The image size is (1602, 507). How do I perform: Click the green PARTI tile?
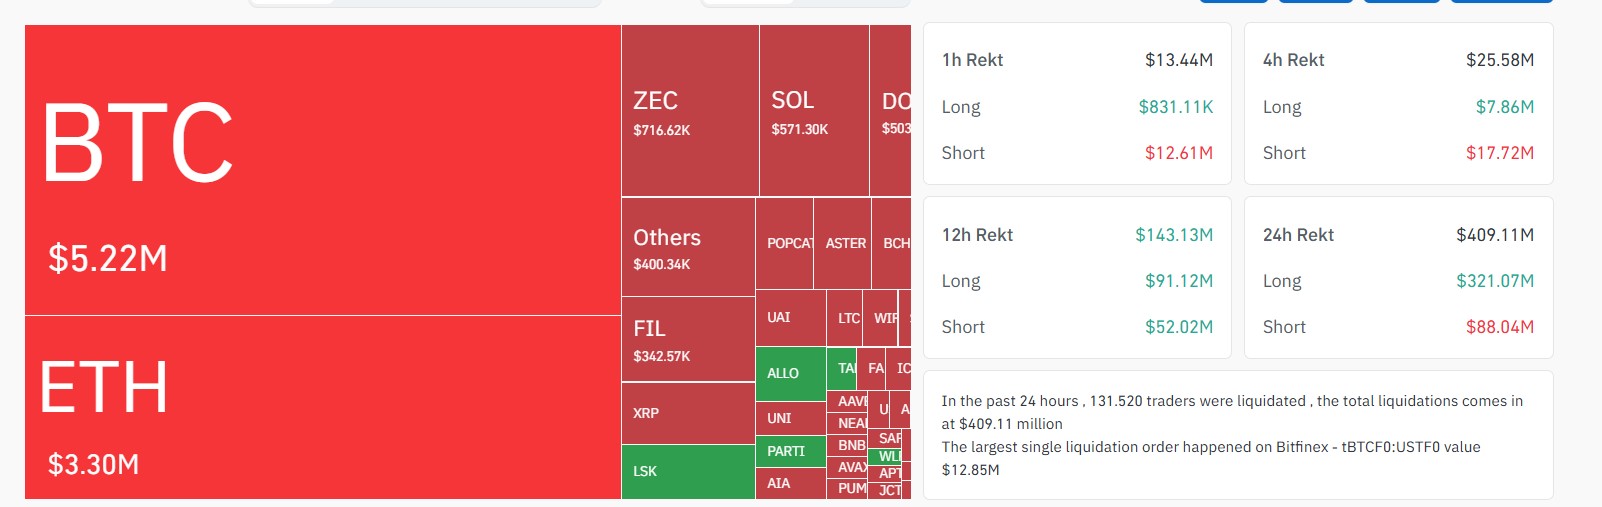(790, 451)
